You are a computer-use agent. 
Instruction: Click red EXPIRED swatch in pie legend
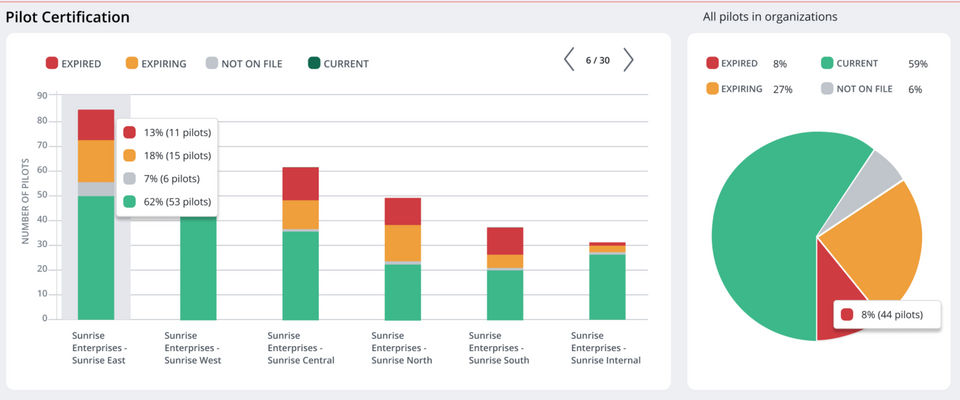(x=713, y=63)
